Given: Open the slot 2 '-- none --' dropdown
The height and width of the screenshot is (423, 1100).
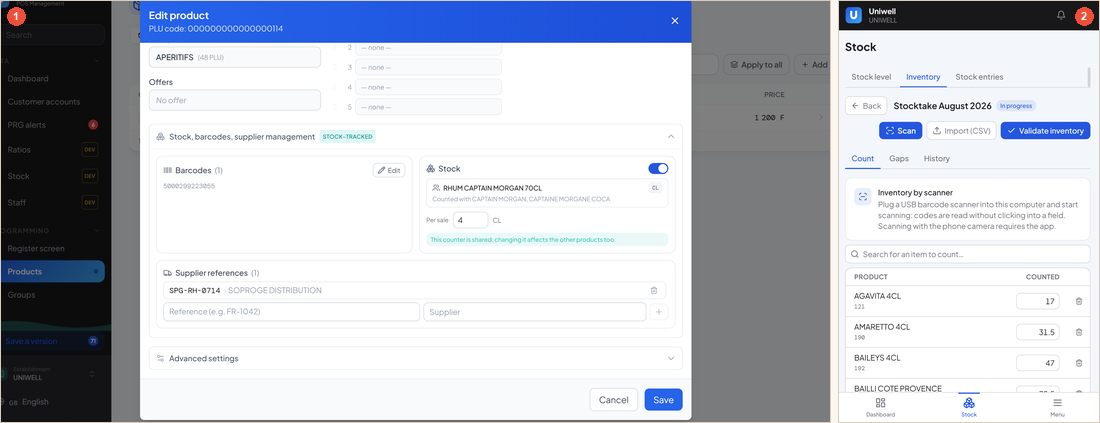Looking at the screenshot, I should click(428, 48).
